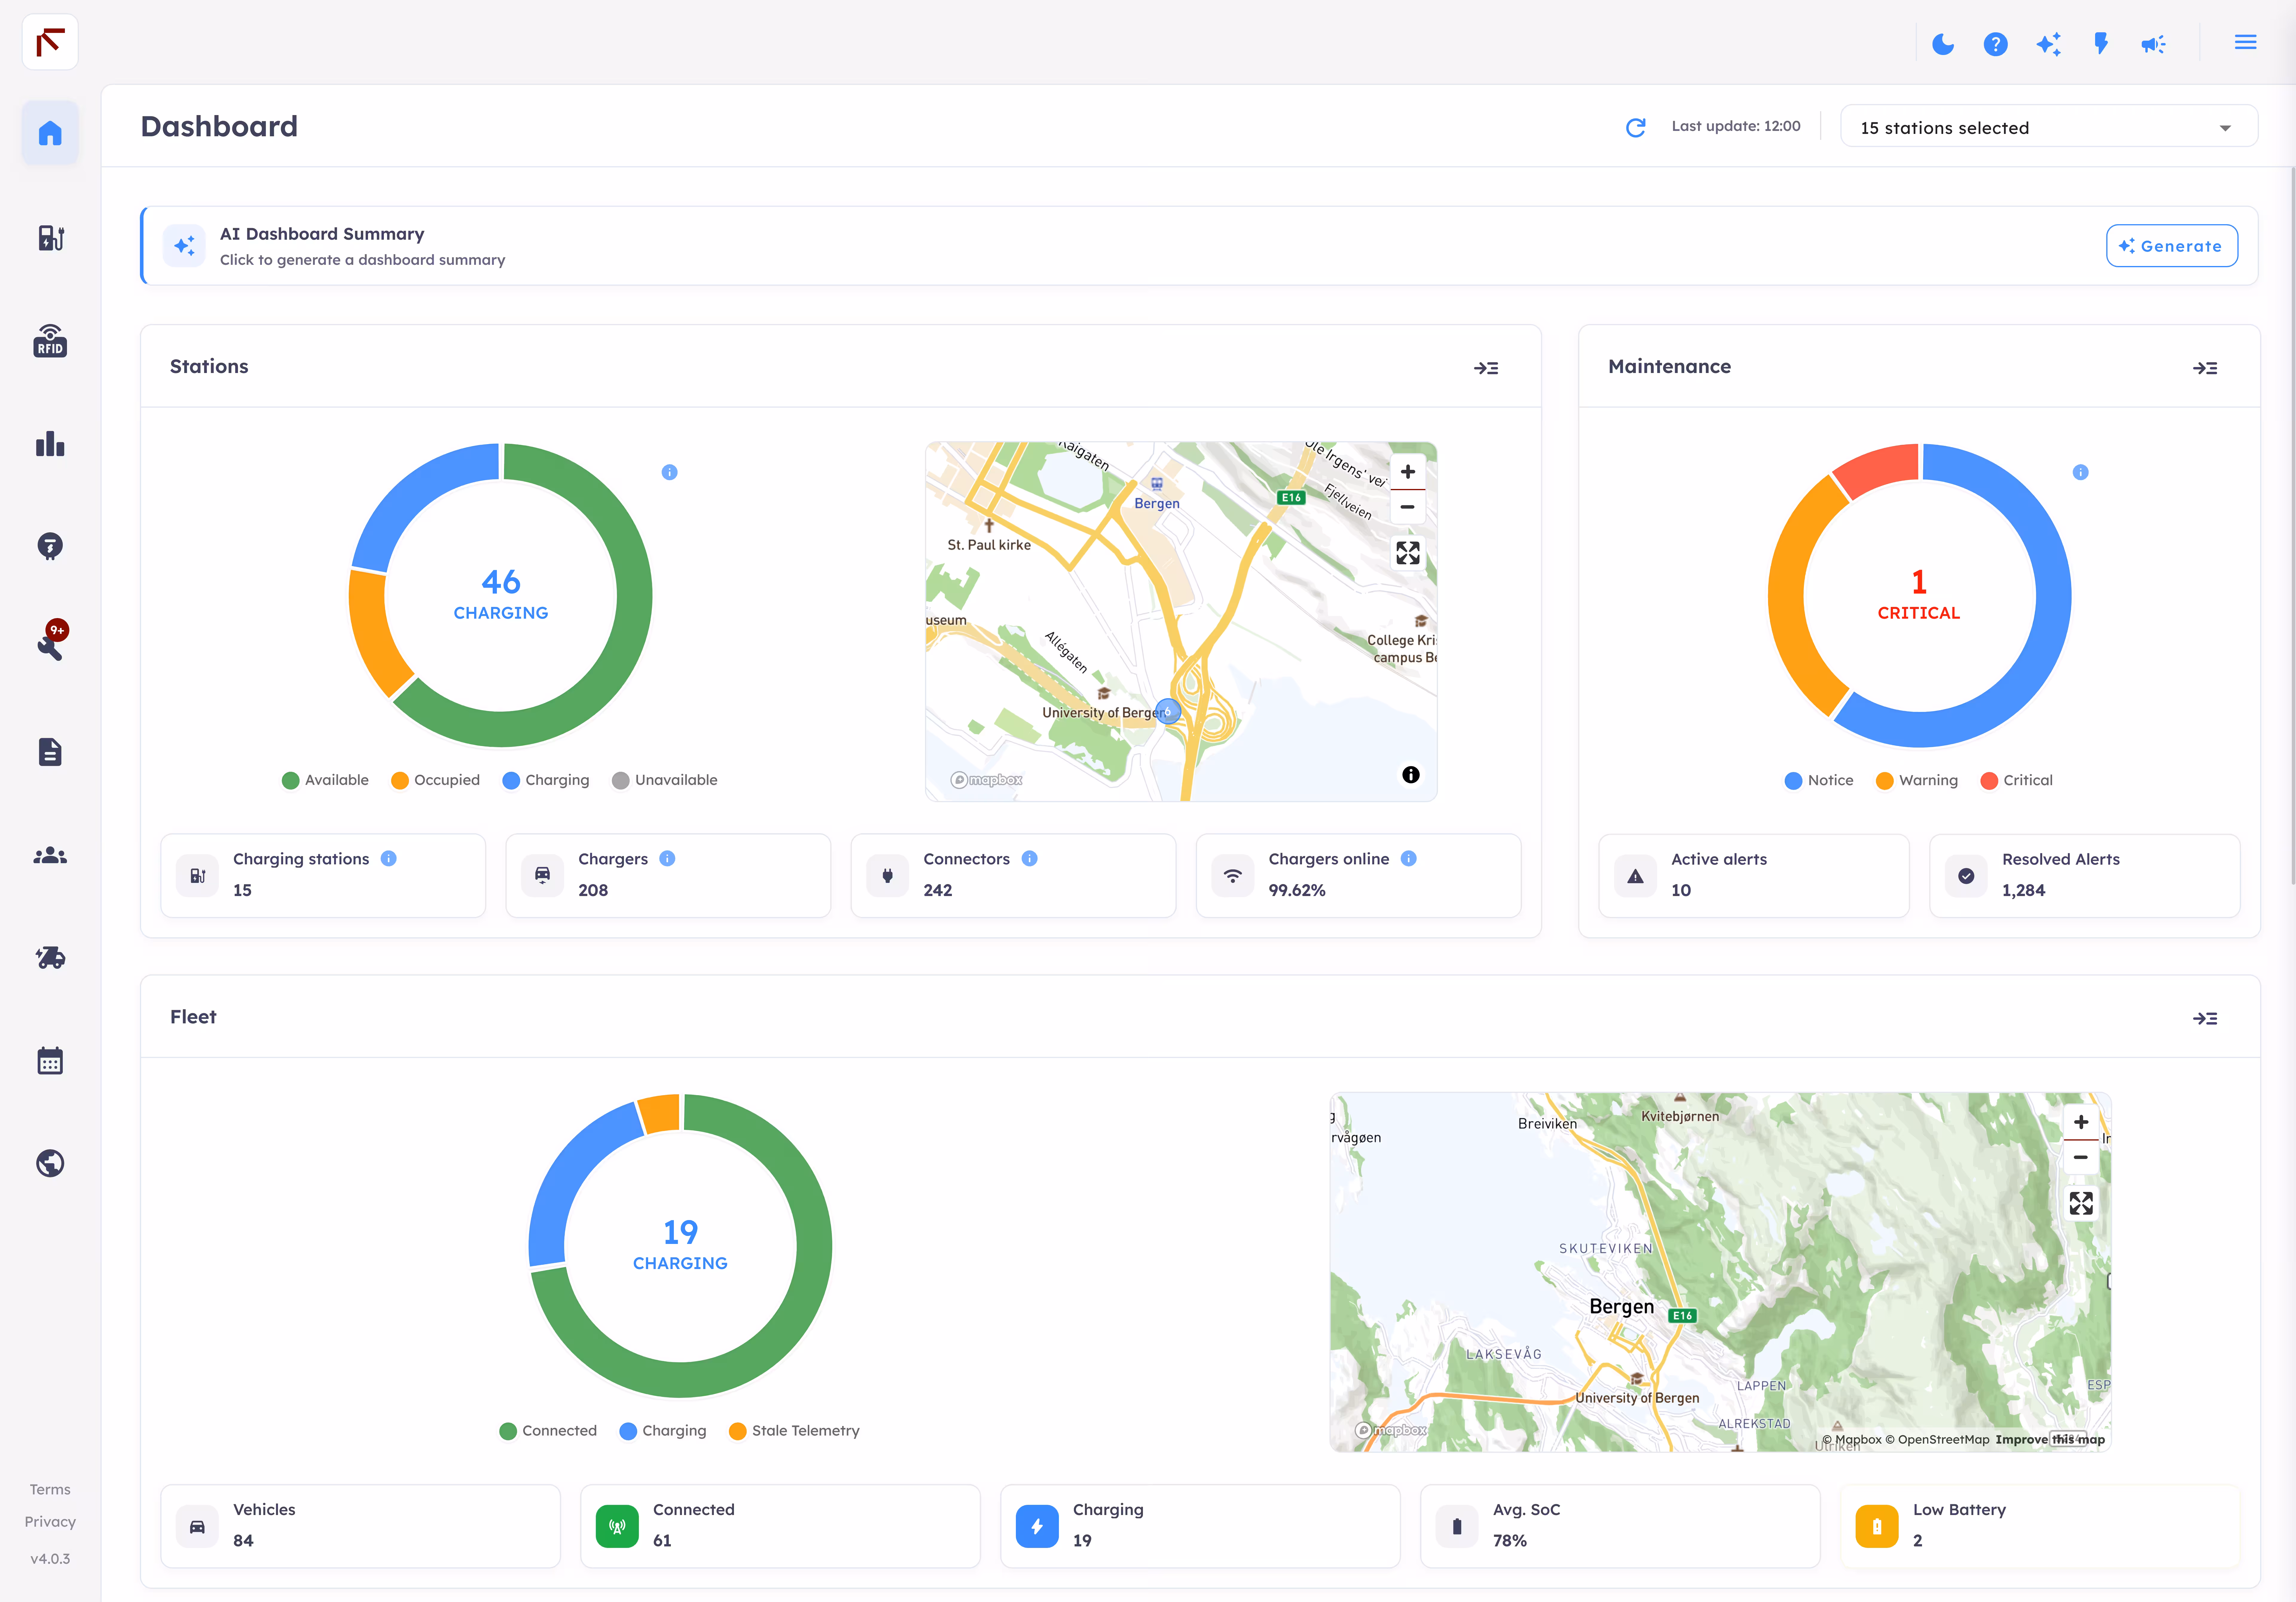Click the 'Last update: 12:00' text
The height and width of the screenshot is (1602, 2296).
[x=1736, y=126]
